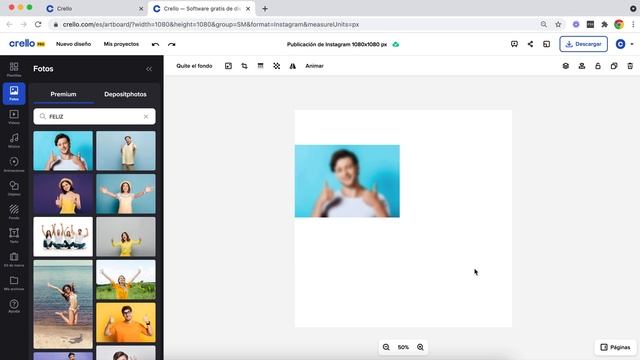Open the 50% zoom level control
This screenshot has height=360, width=640.
click(x=403, y=347)
